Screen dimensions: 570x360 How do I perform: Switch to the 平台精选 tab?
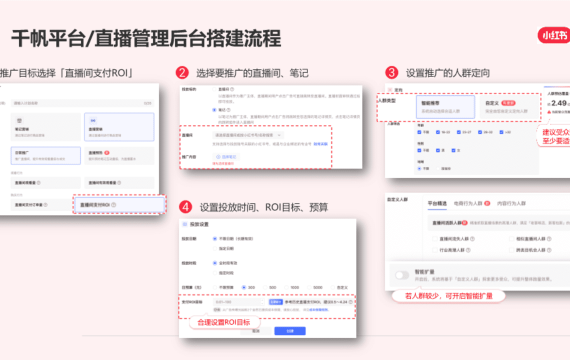(x=437, y=203)
